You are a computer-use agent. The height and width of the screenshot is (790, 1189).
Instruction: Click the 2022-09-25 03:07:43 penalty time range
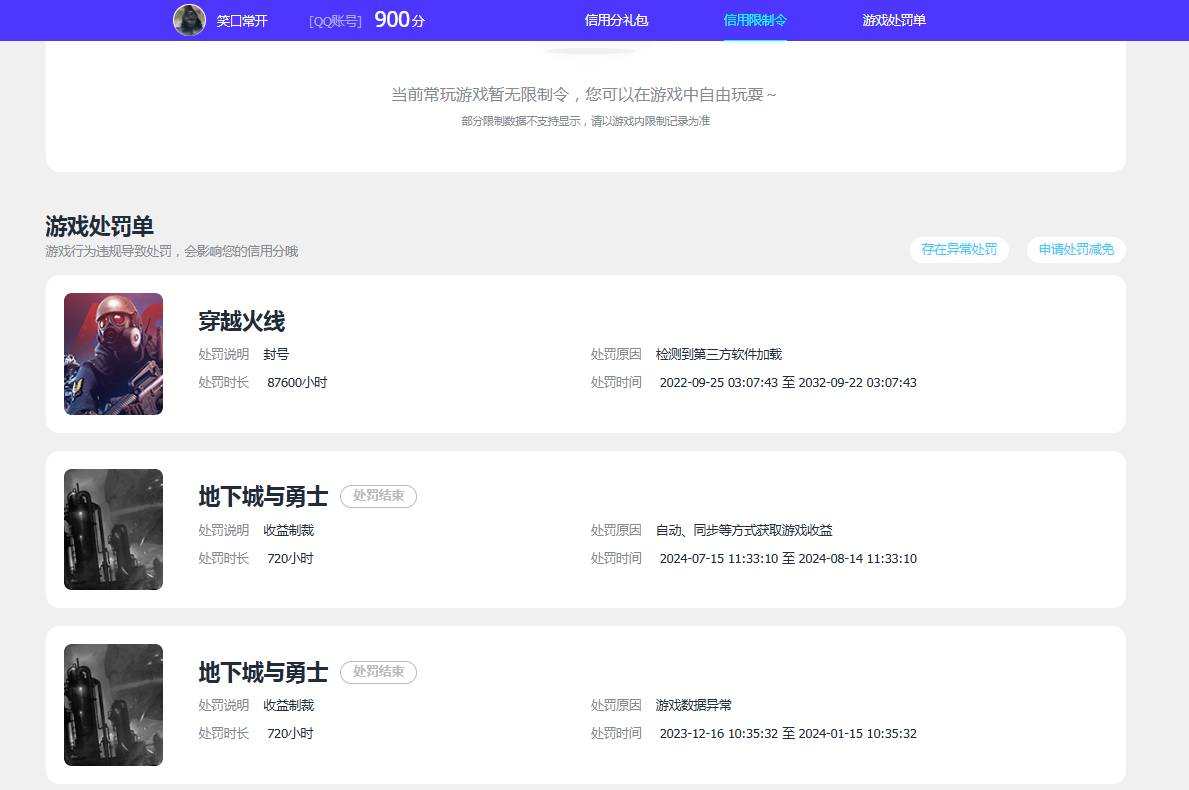(x=788, y=383)
